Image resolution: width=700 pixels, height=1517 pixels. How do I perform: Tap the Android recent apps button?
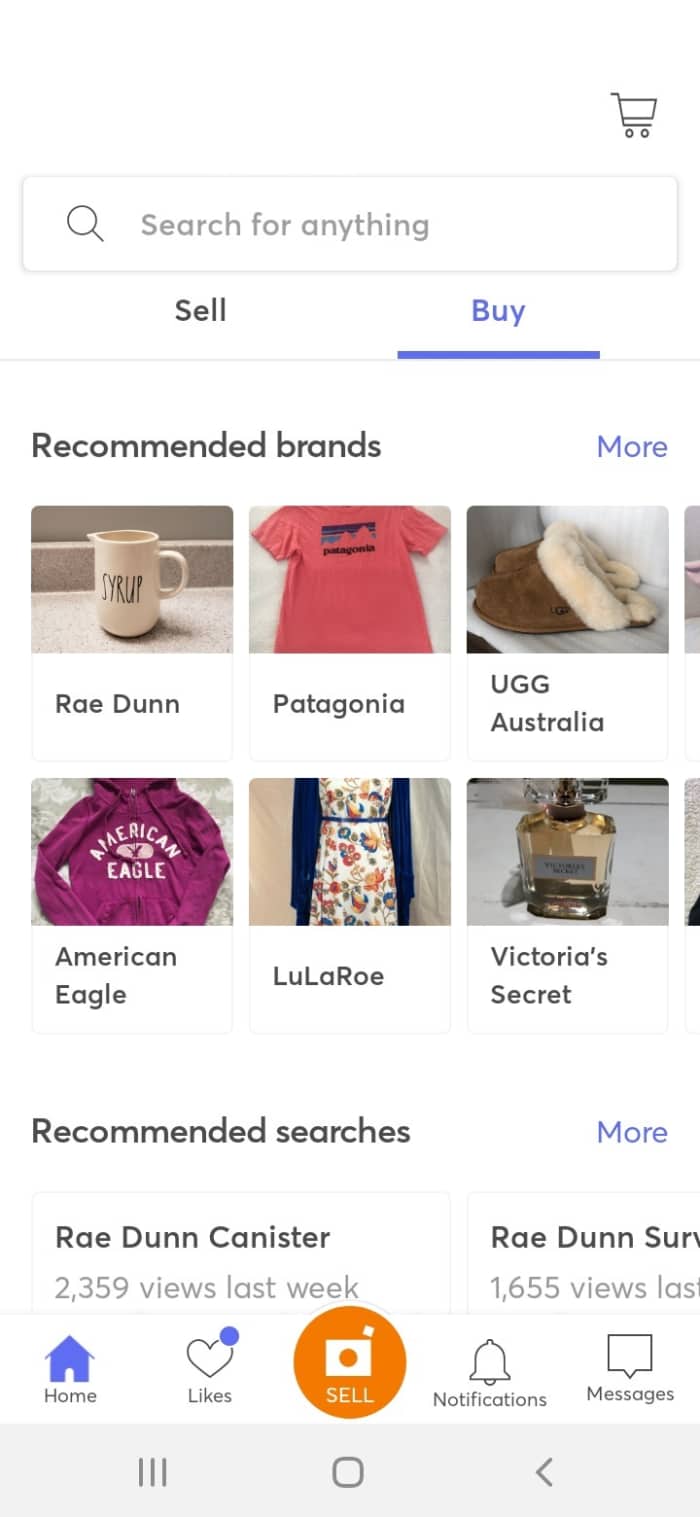click(152, 1471)
